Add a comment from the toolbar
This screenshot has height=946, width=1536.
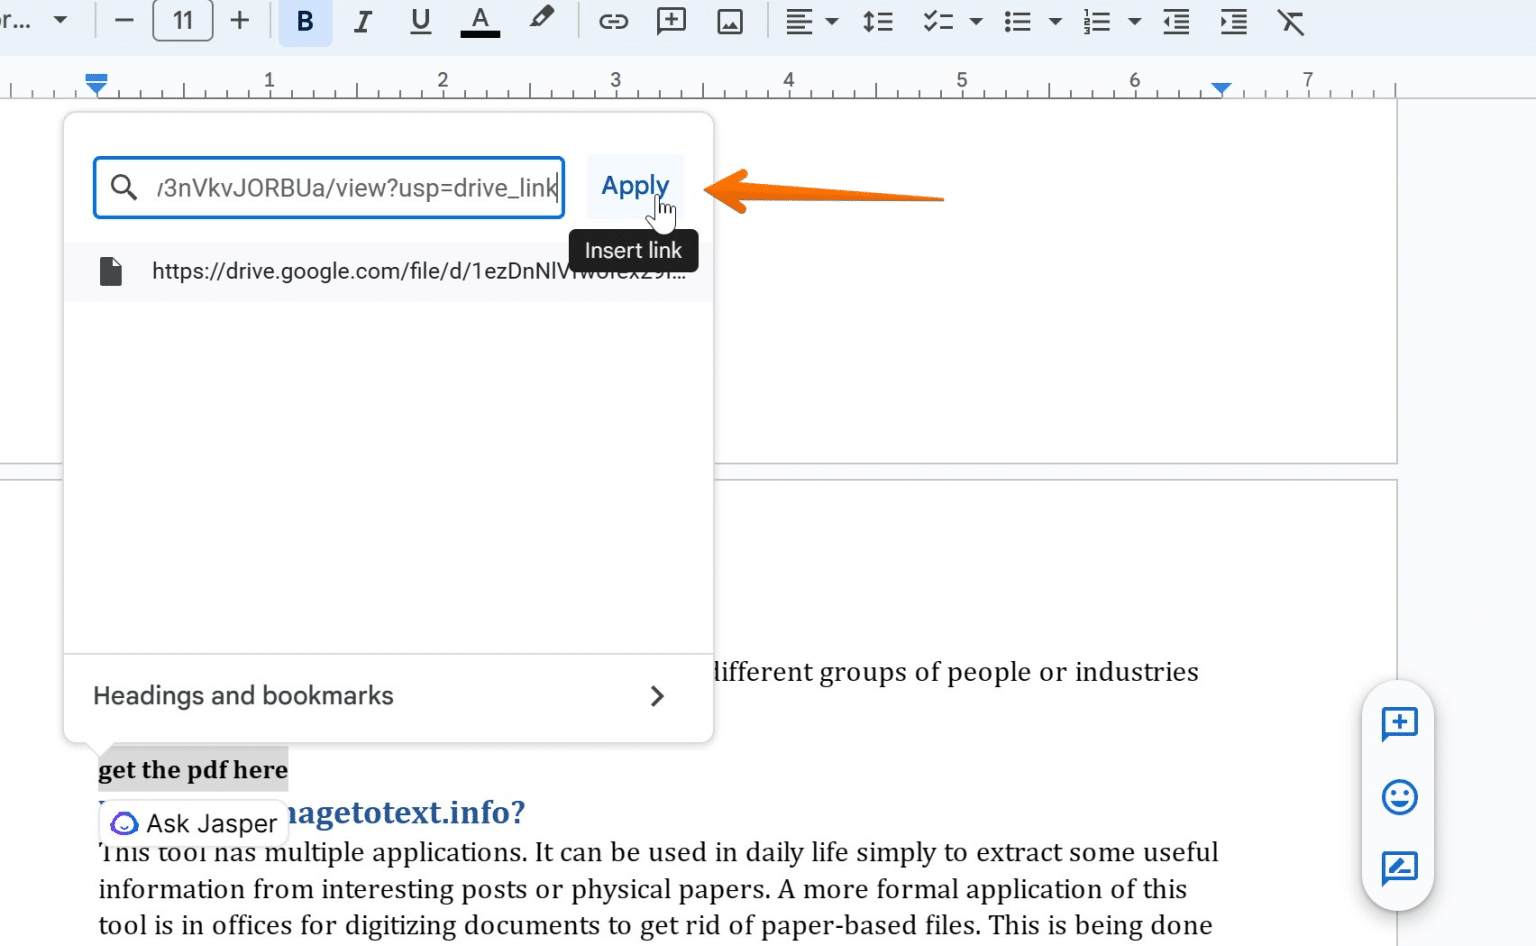[670, 21]
